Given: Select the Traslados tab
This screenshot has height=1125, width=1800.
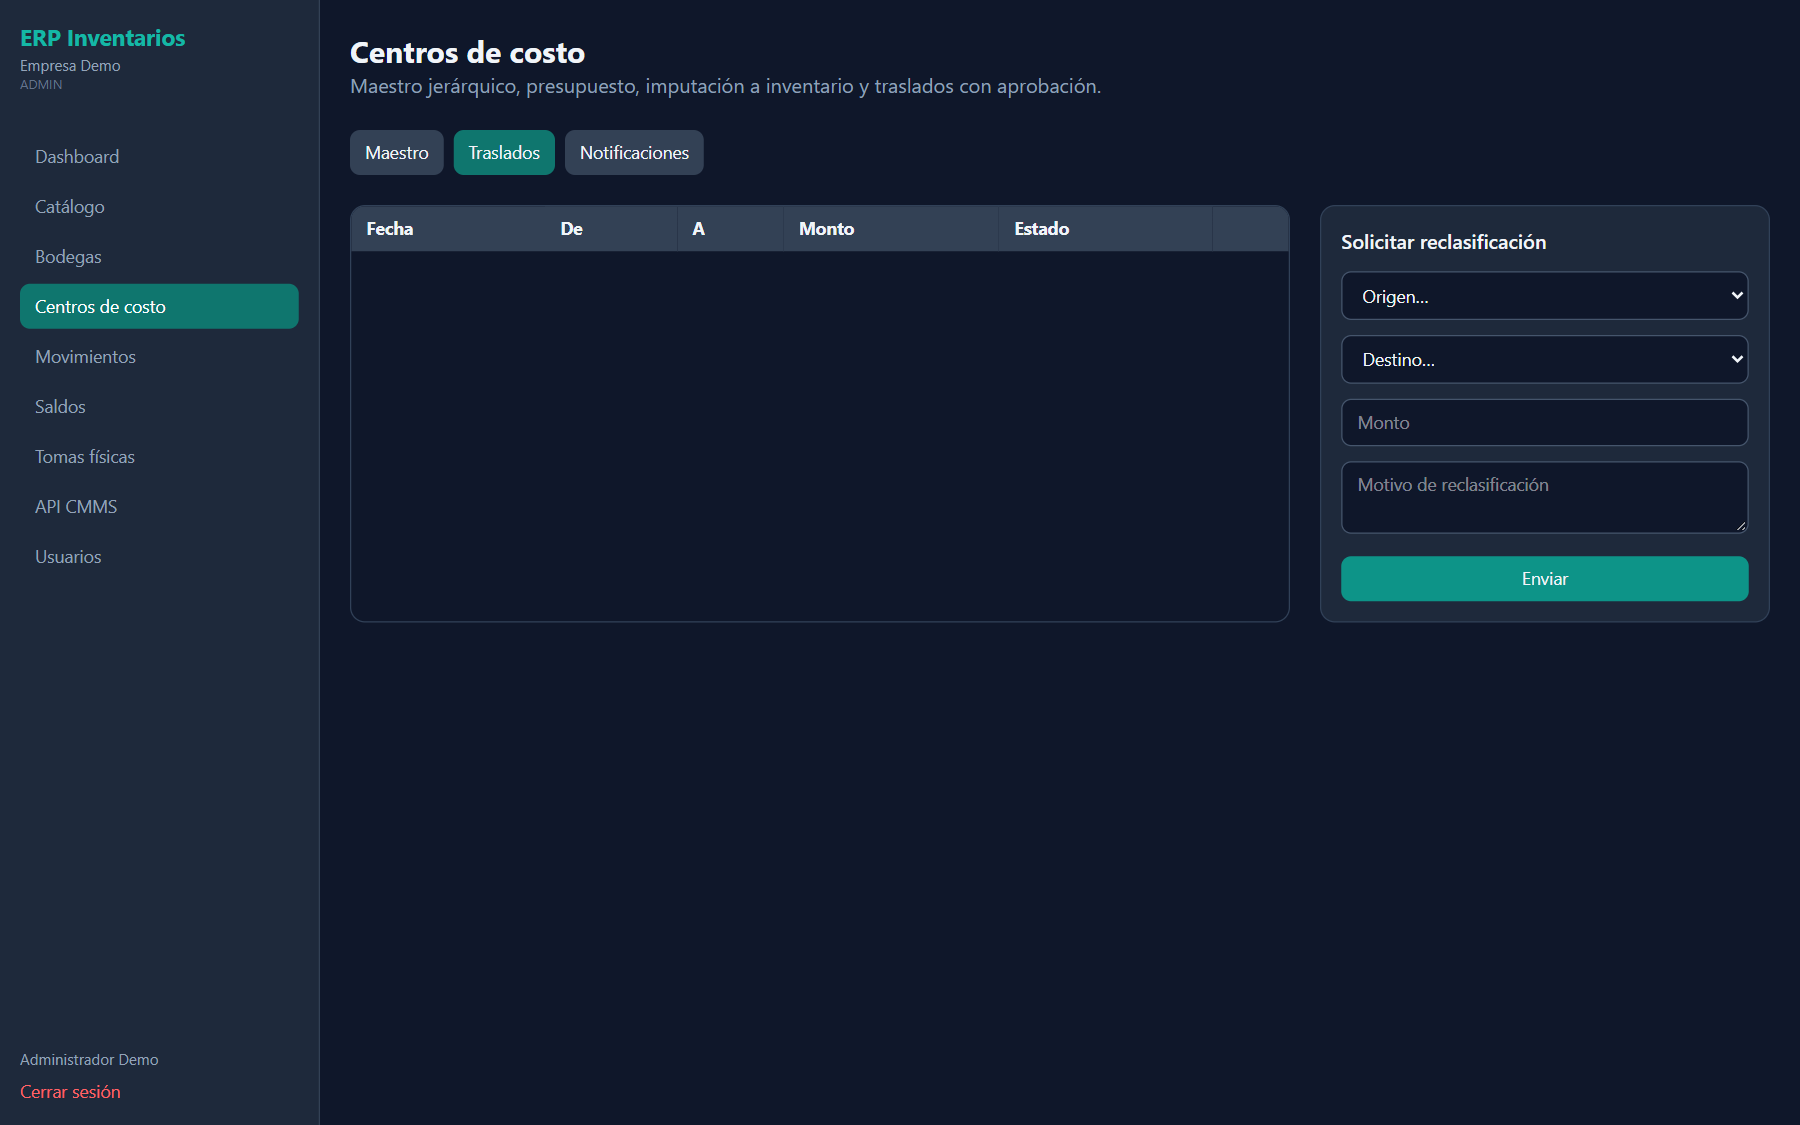Looking at the screenshot, I should click(504, 153).
